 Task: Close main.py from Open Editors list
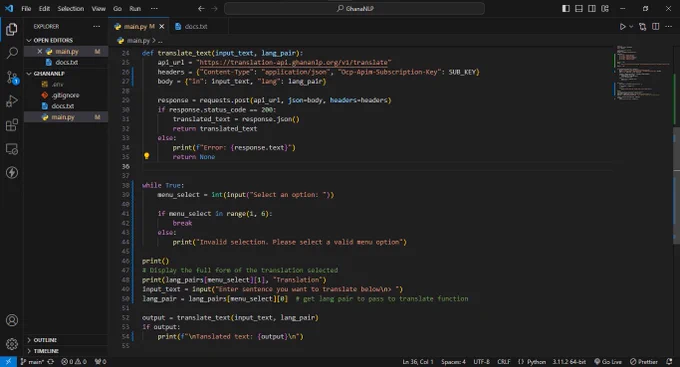coord(39,51)
